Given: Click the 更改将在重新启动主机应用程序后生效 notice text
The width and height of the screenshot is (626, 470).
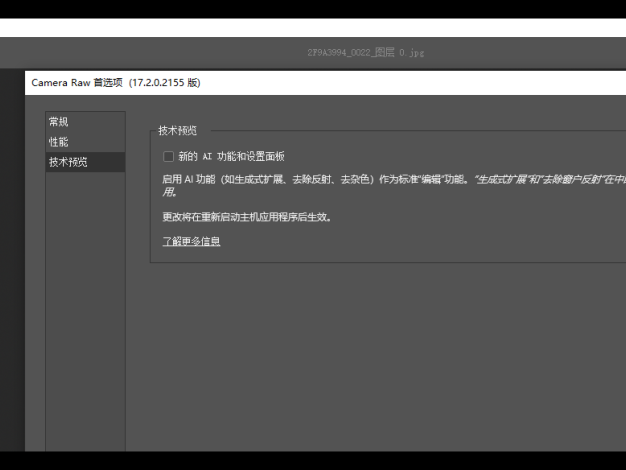Looking at the screenshot, I should [247, 217].
